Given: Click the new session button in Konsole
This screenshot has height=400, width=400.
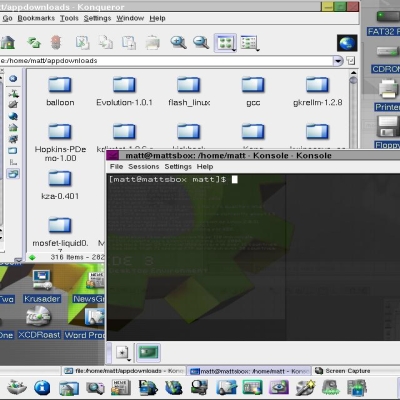Looking at the screenshot, I should (x=122, y=353).
